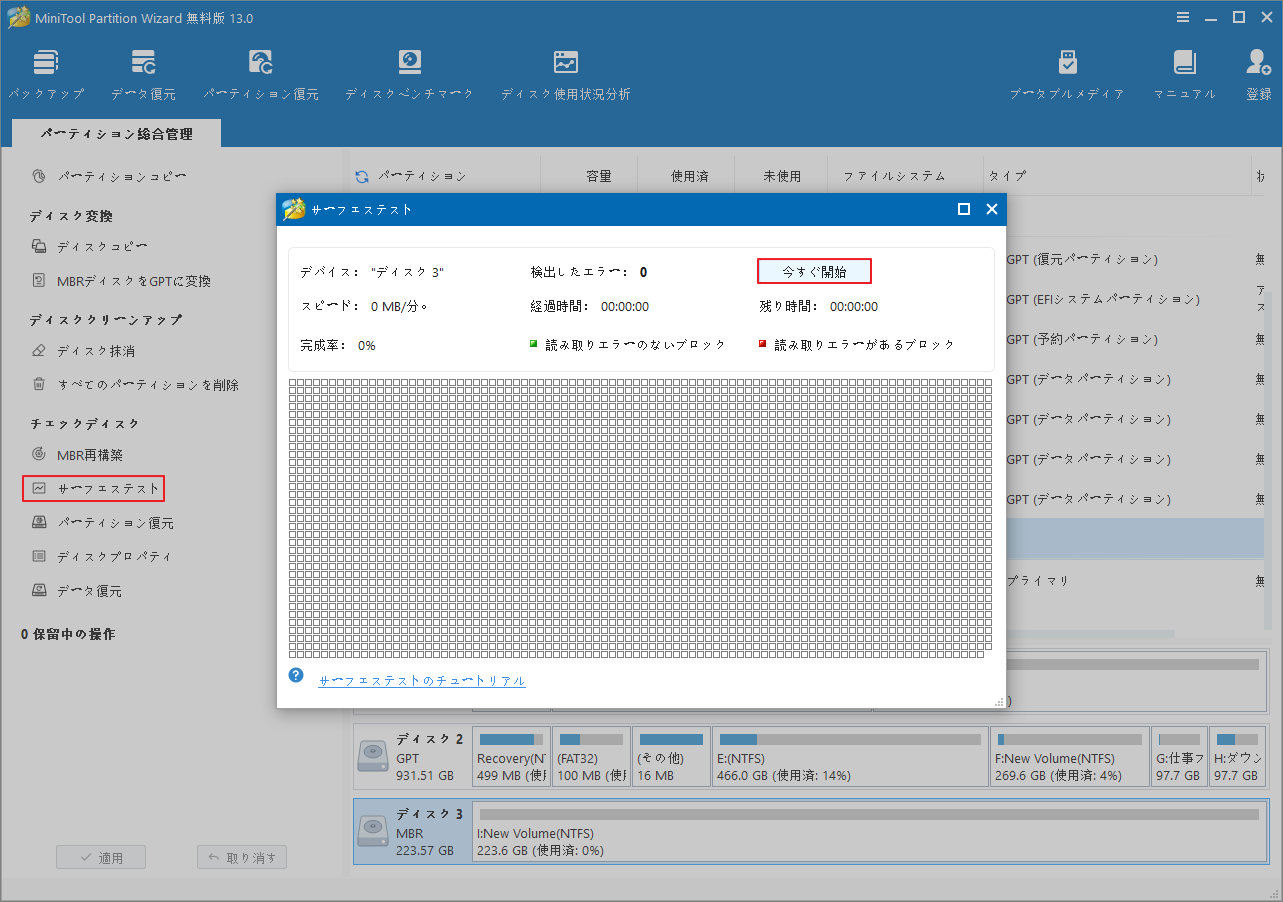
Task: Open the マニュアル manual
Action: 1184,71
